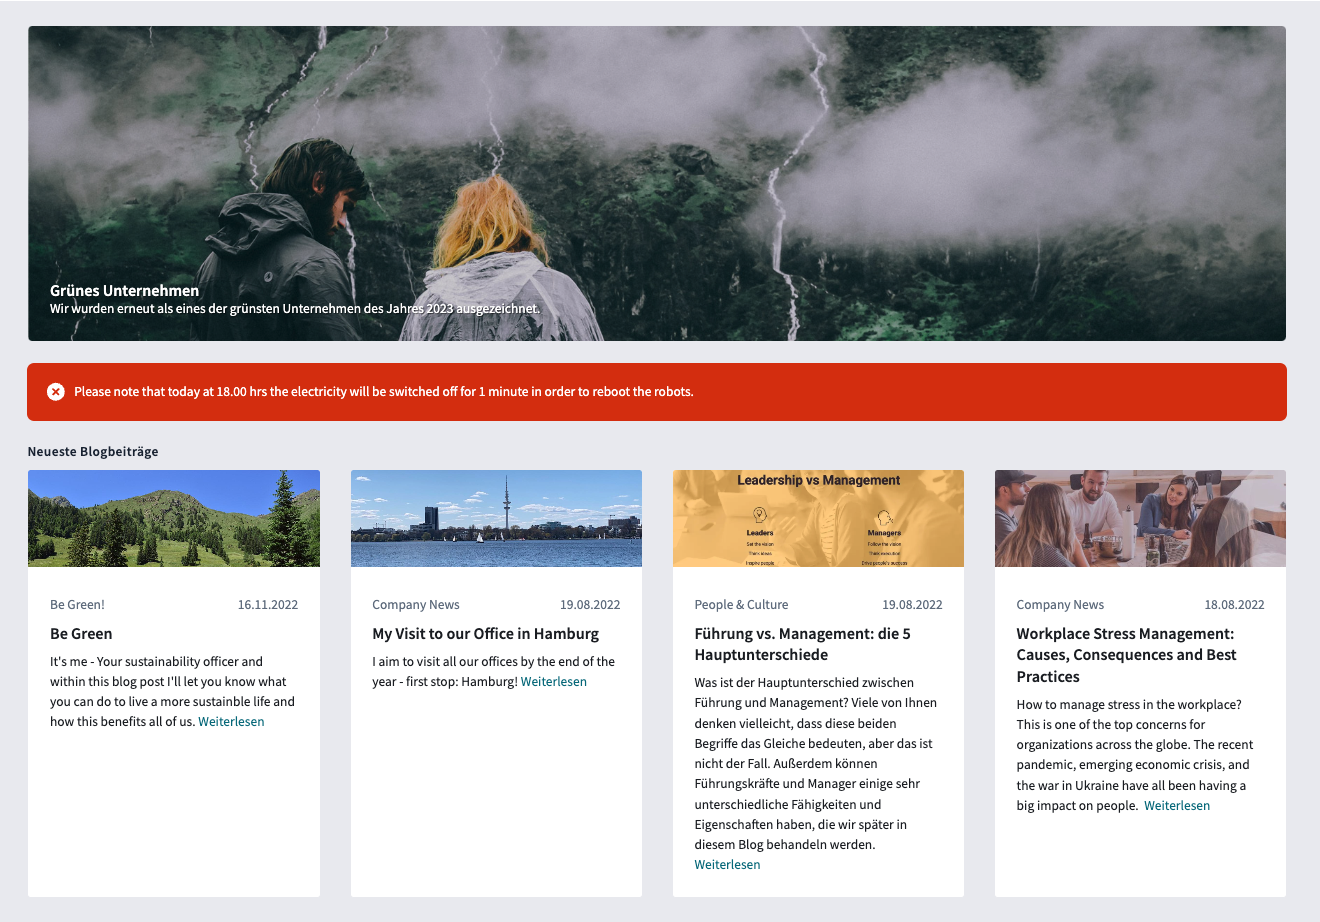
Task: Click Weiterlesen on the Hamburg visit post
Action: [x=554, y=681]
